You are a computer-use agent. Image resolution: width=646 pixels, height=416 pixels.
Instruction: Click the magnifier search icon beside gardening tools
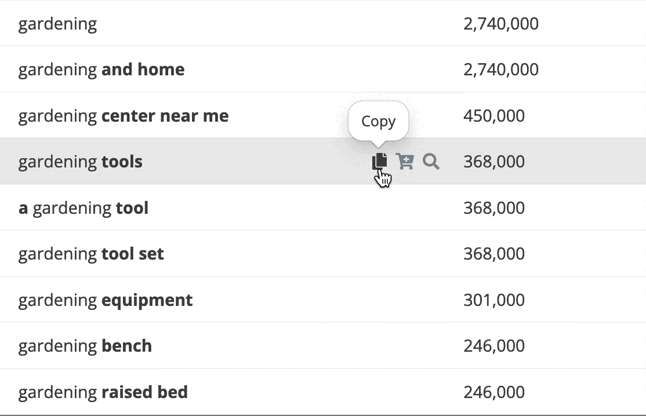click(431, 161)
